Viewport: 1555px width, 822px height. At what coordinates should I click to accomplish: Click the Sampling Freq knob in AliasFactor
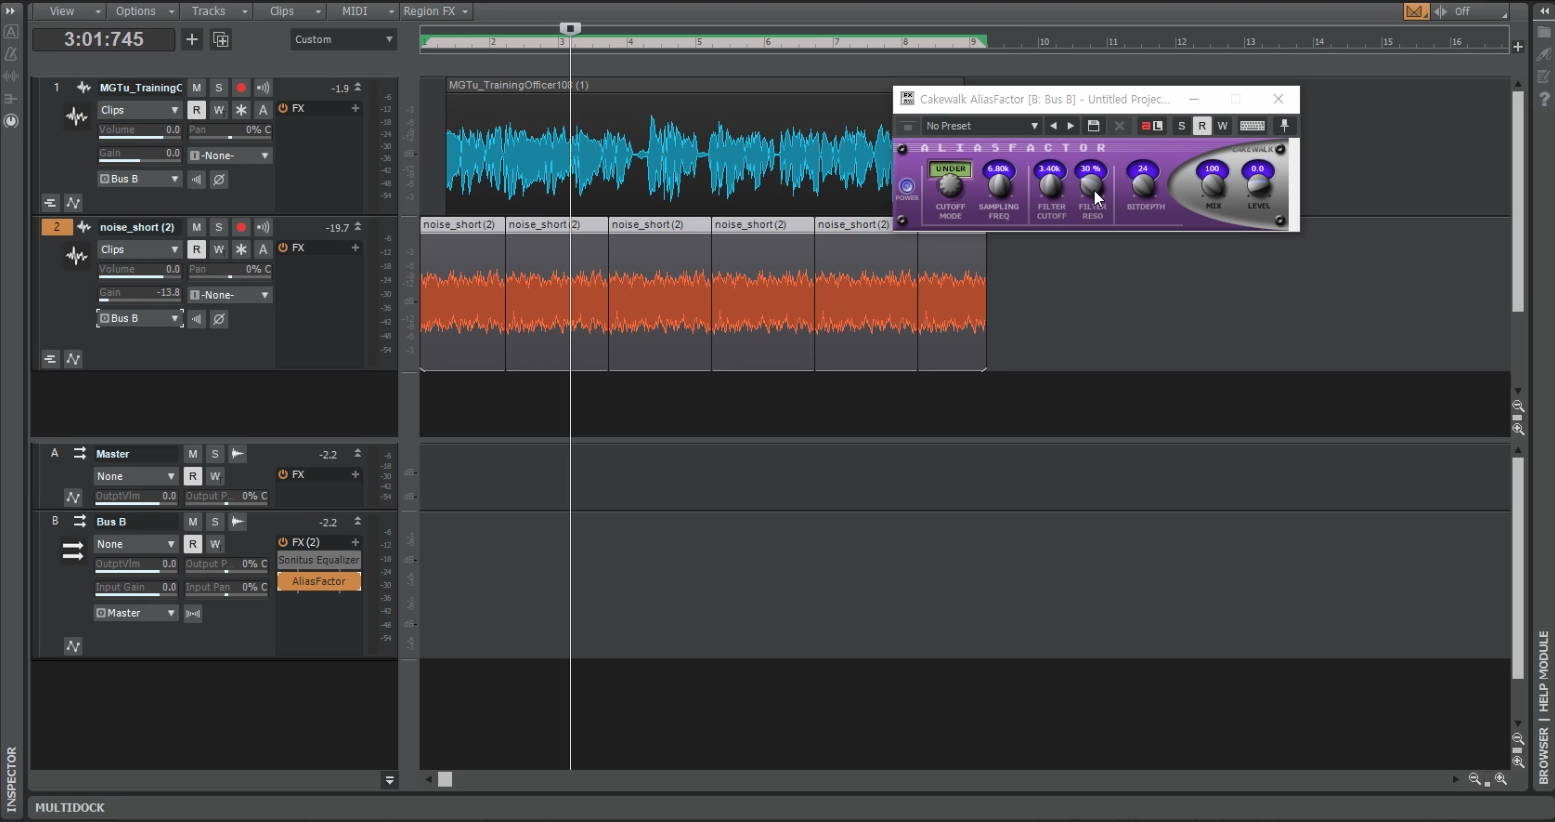click(999, 185)
